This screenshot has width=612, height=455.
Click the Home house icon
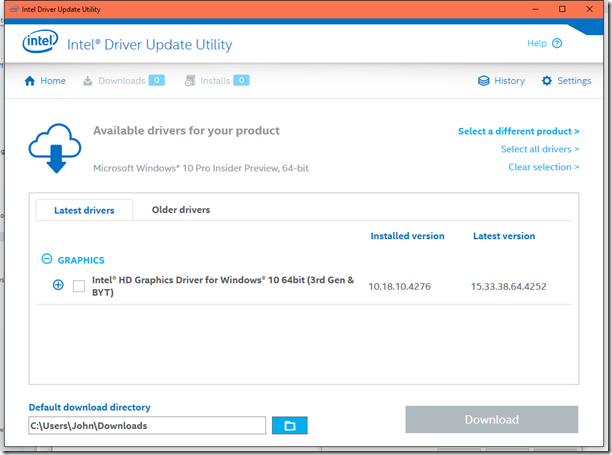30,81
